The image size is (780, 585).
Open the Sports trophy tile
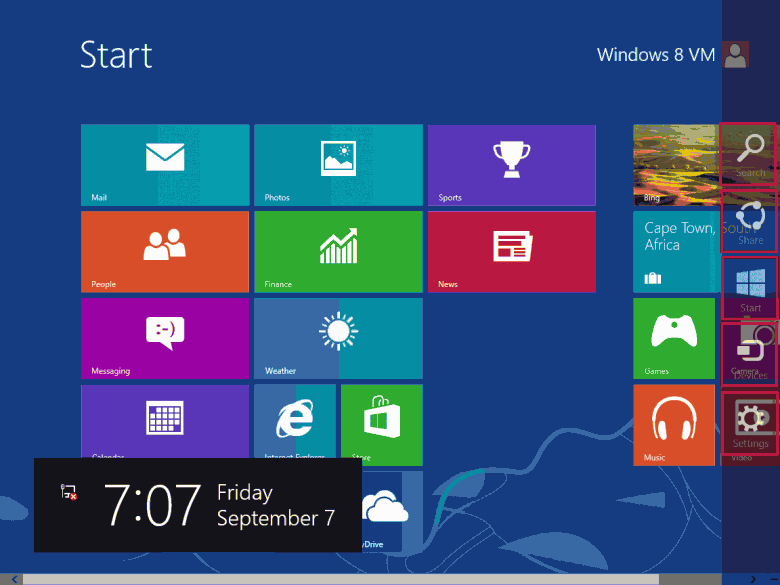pos(512,165)
